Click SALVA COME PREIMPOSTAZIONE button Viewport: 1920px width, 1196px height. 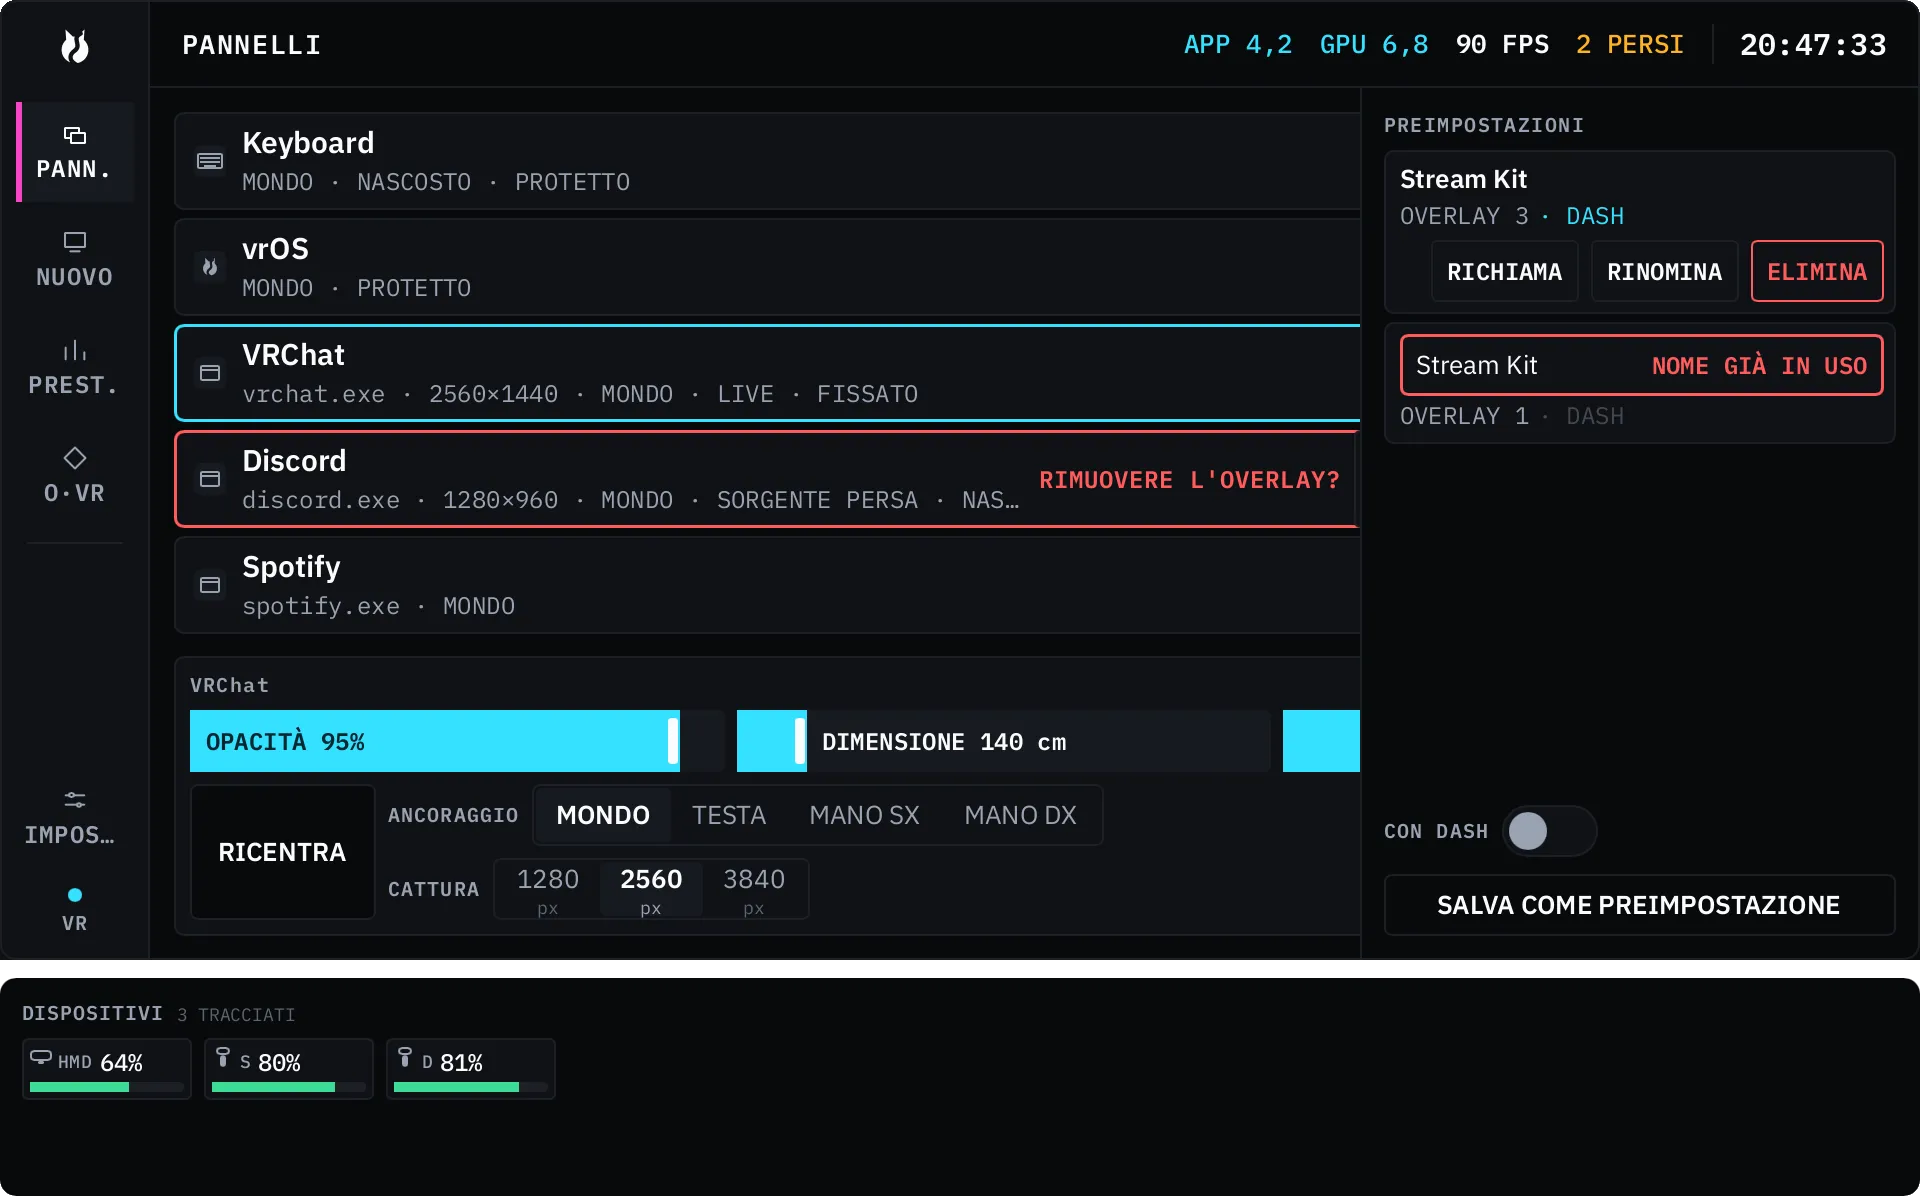click(1639, 905)
